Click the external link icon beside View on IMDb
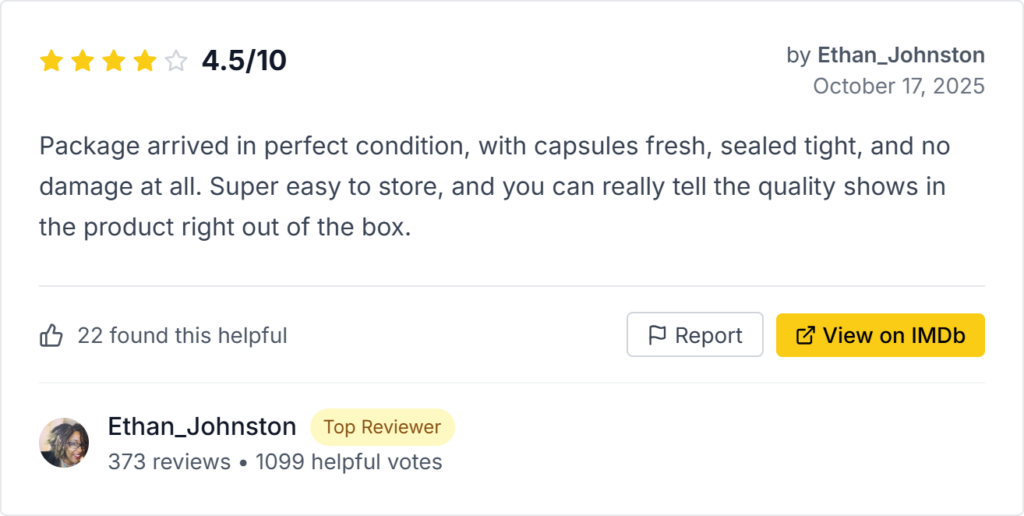This screenshot has height=516, width=1024. 804,336
